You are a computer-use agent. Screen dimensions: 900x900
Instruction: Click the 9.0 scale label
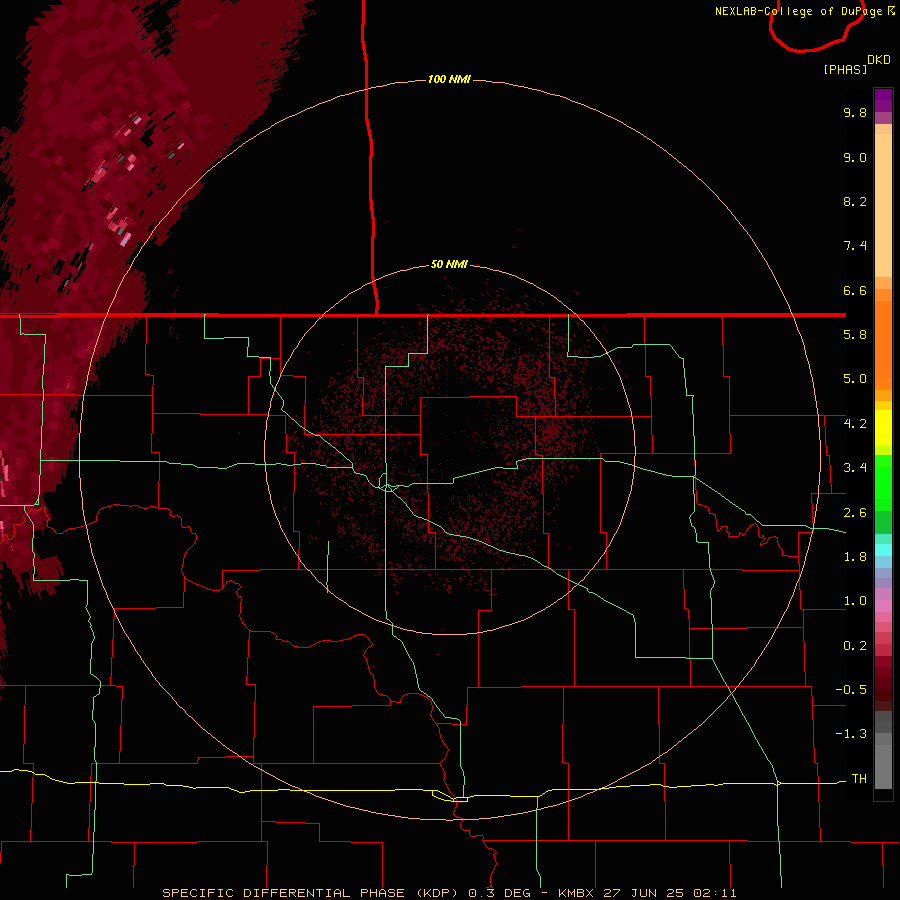coord(855,157)
